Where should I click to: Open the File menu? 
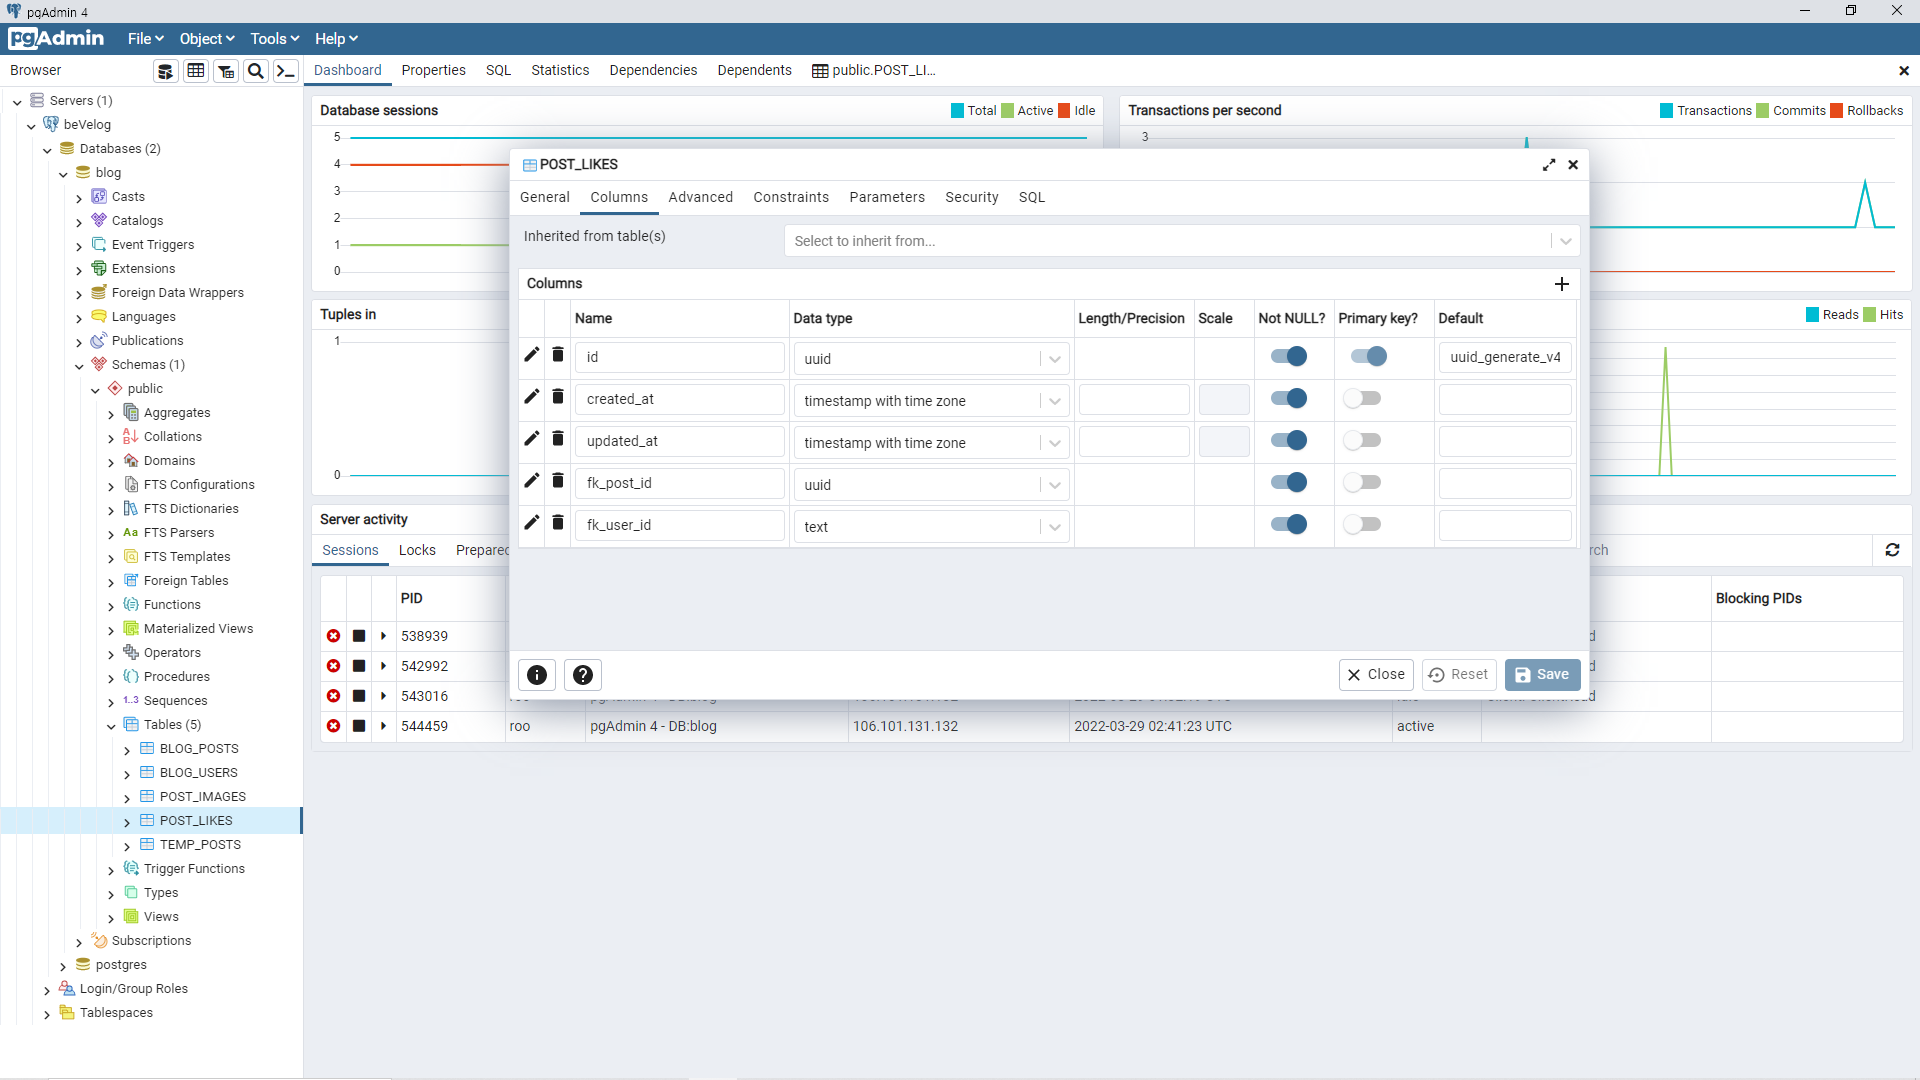point(145,39)
